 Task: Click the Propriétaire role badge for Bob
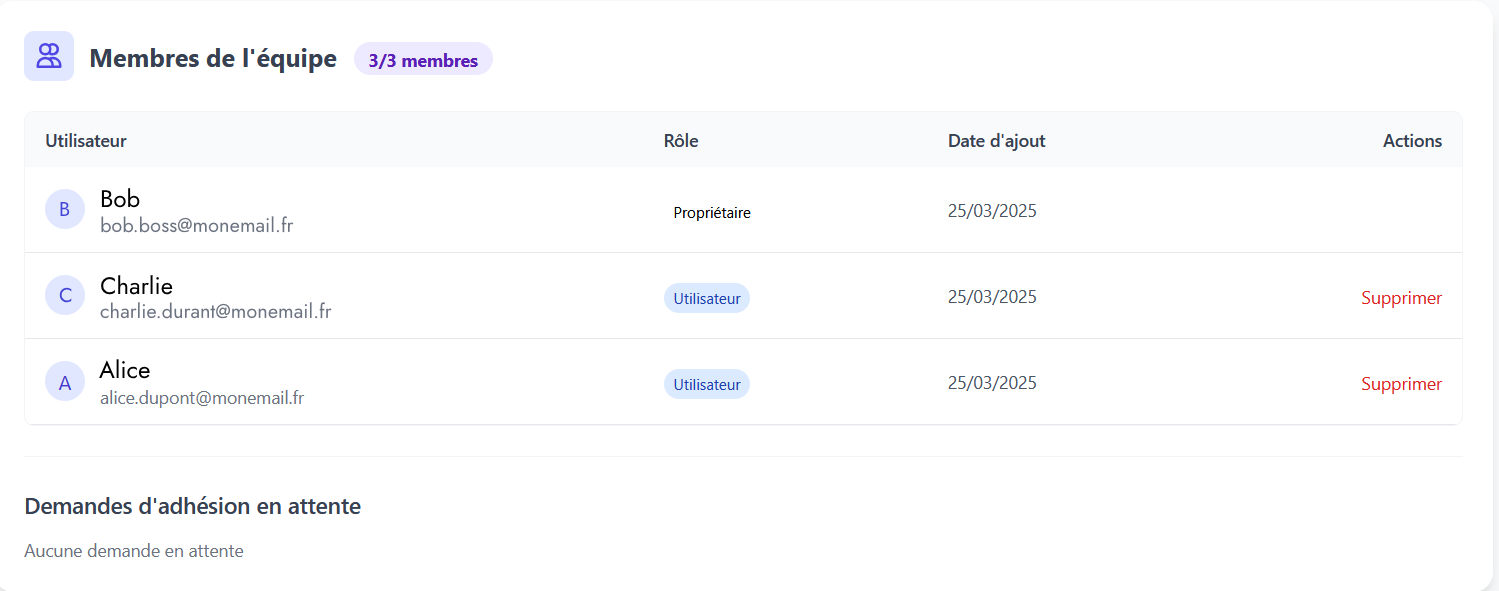(x=712, y=212)
